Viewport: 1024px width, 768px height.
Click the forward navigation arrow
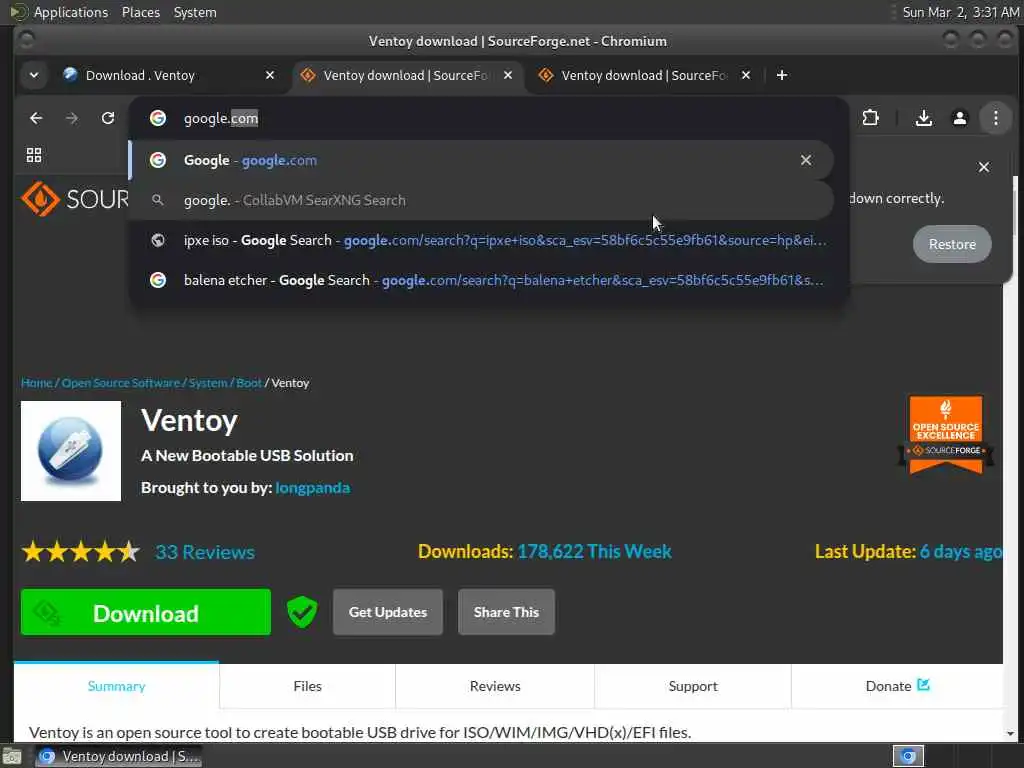pyautogui.click(x=72, y=118)
